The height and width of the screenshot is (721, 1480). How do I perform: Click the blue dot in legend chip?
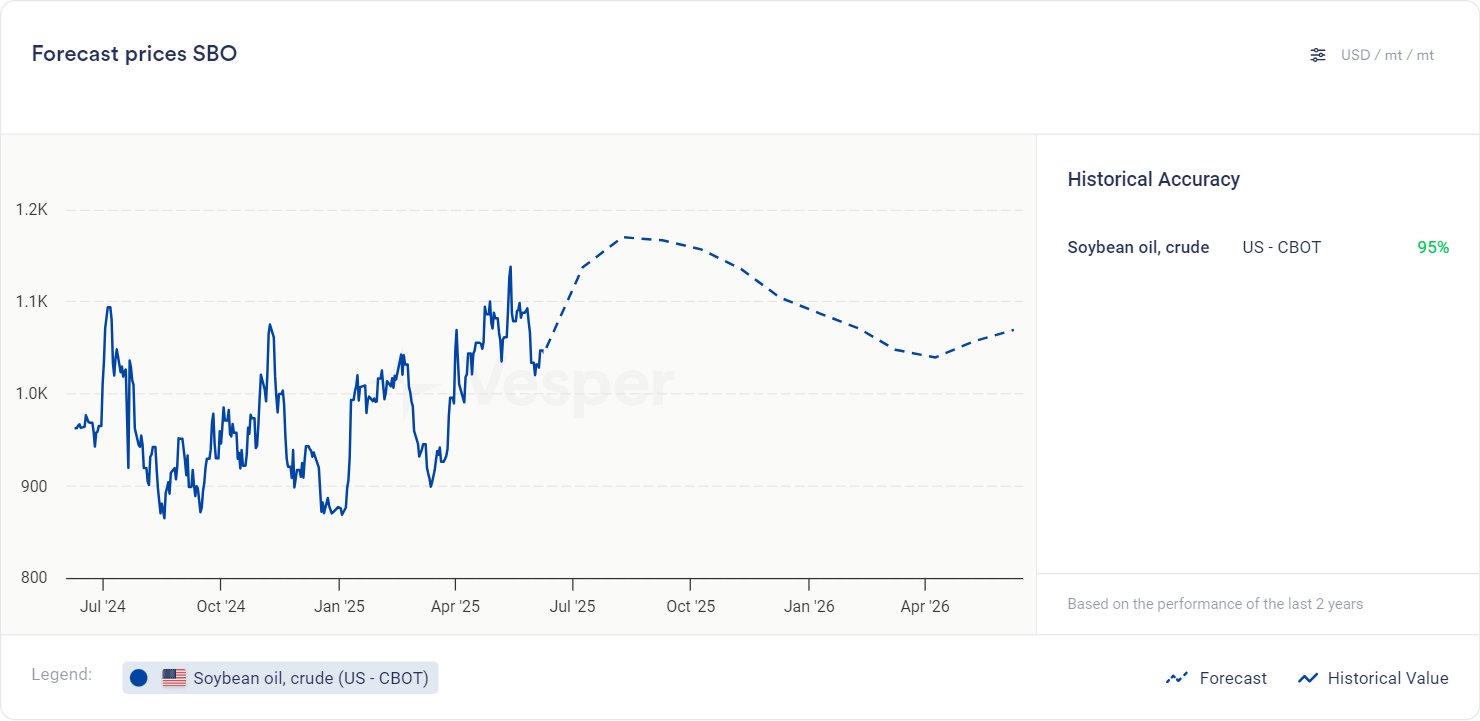tap(139, 678)
